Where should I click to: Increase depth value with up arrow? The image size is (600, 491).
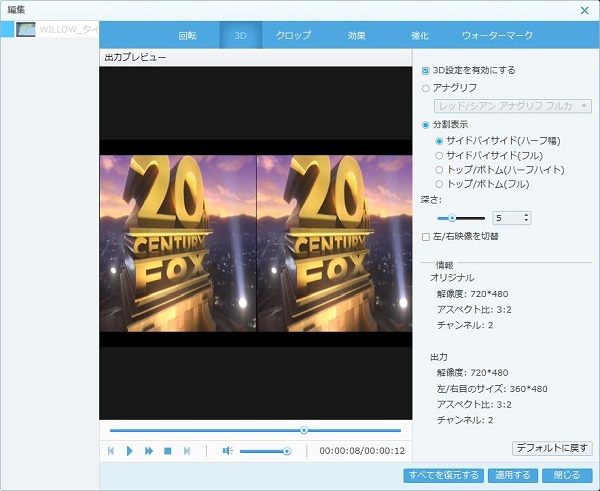pyautogui.click(x=526, y=215)
